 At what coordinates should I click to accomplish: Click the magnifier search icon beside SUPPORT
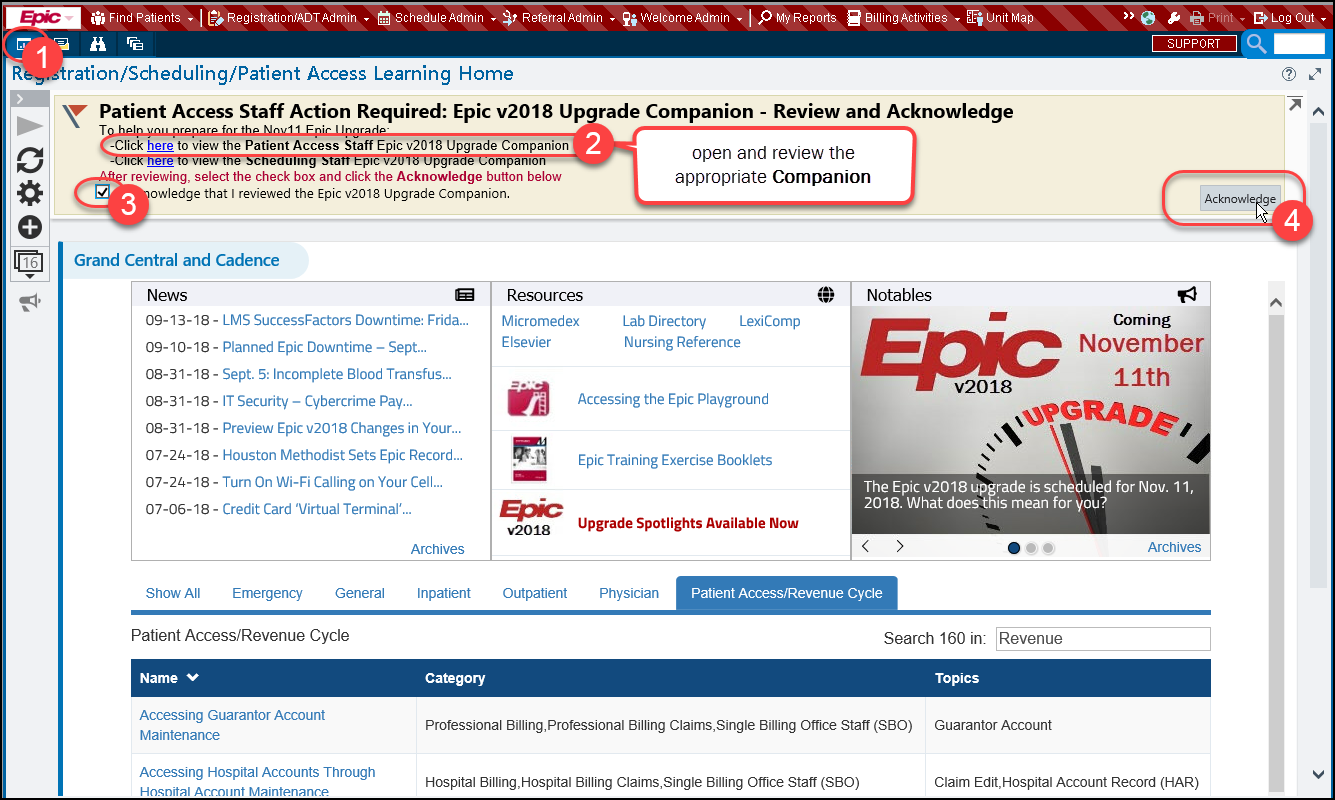1256,44
